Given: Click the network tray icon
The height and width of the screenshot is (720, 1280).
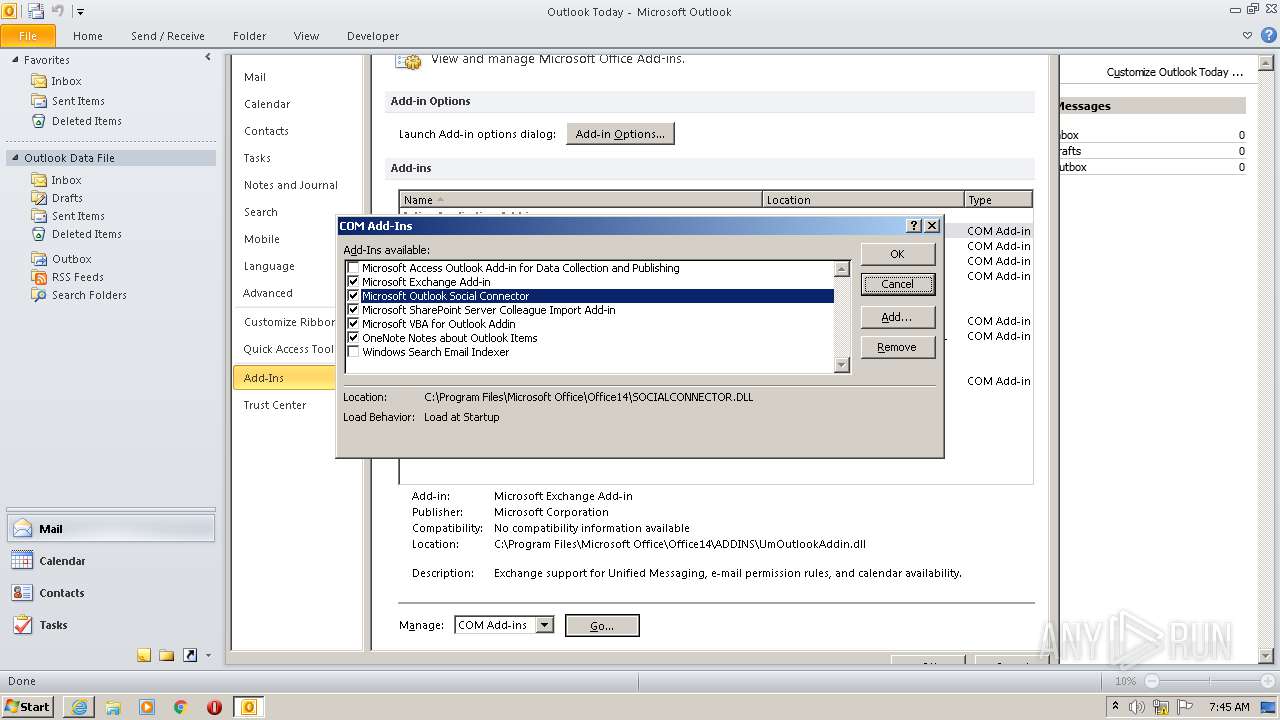Looking at the screenshot, I should [1162, 707].
